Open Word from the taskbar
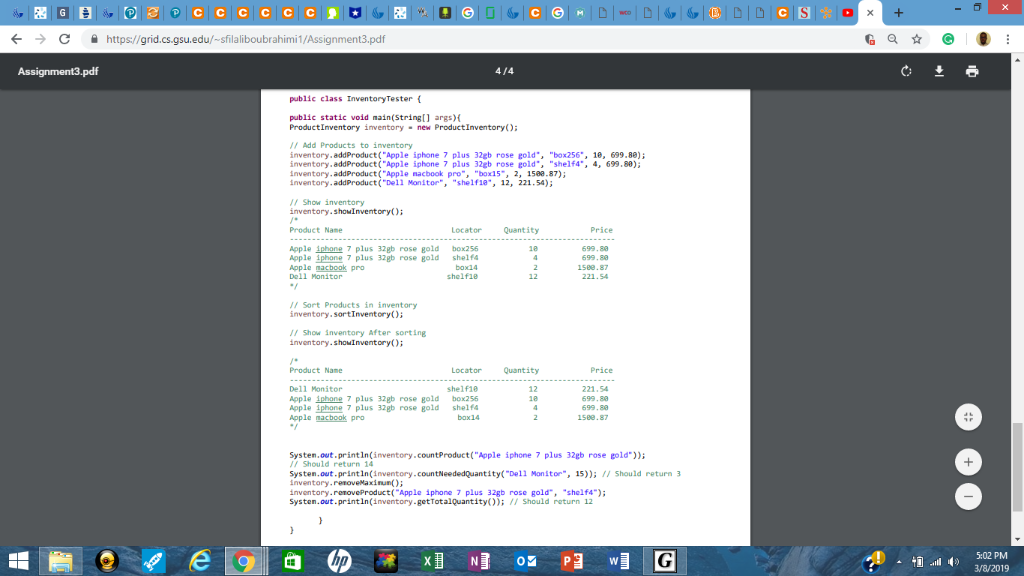 (619, 560)
